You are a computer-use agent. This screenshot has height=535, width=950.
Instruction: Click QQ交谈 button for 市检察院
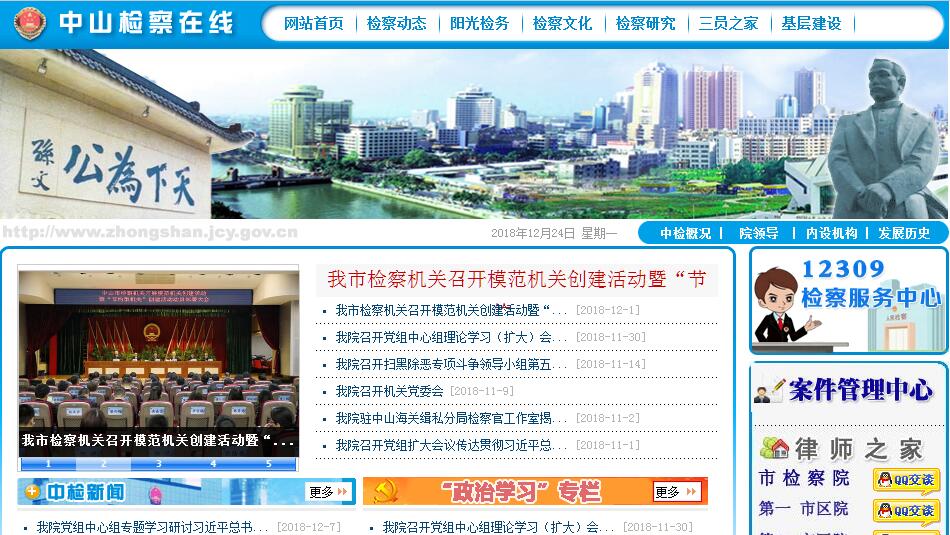(x=906, y=481)
